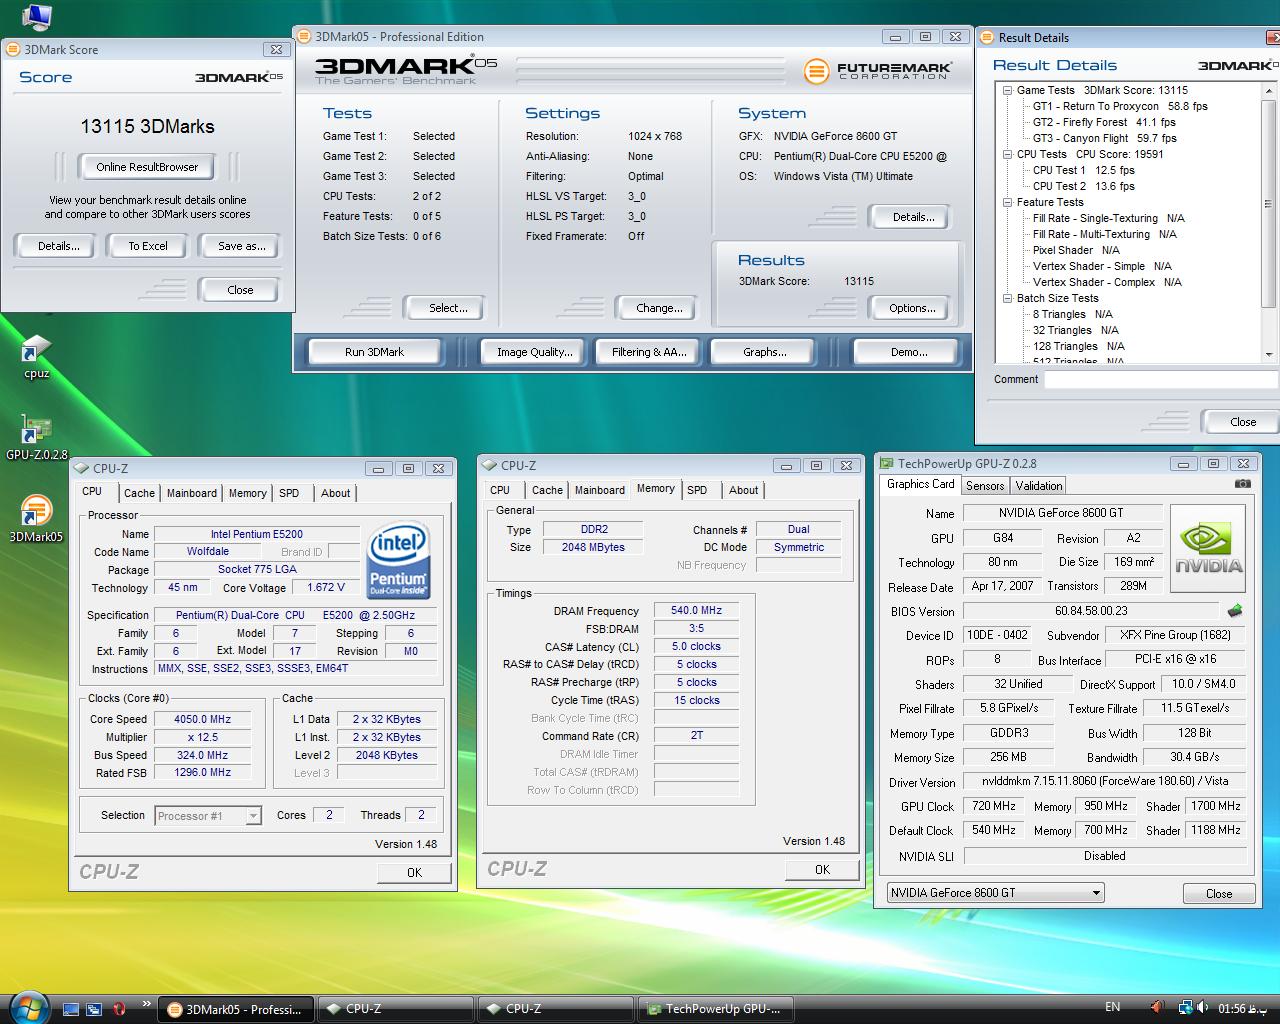Viewport: 1280px width, 1024px height.
Task: Click the Result Details vertical scrollbar
Action: point(1269,221)
